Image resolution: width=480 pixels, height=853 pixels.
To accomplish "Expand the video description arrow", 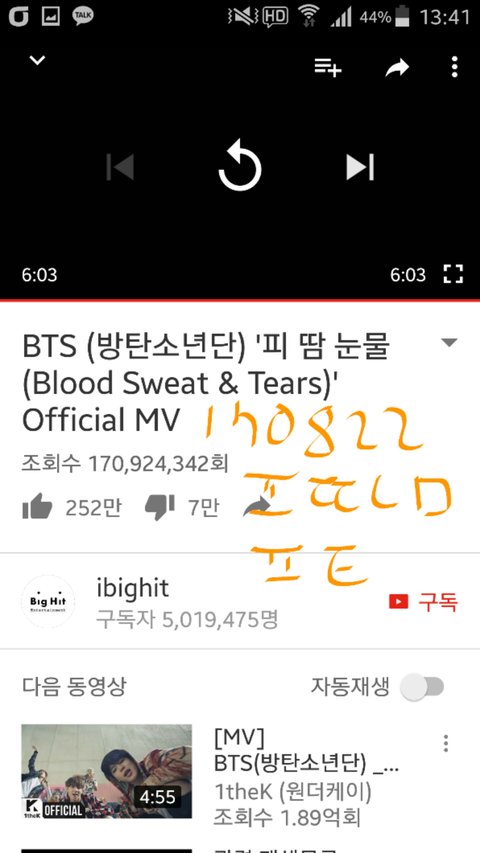I will pos(449,343).
